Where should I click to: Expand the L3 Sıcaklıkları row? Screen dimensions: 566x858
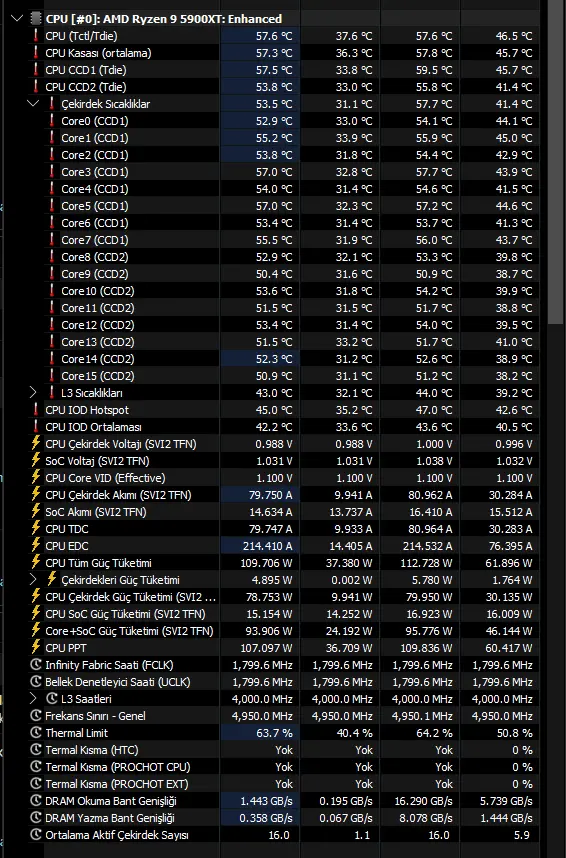point(33,392)
